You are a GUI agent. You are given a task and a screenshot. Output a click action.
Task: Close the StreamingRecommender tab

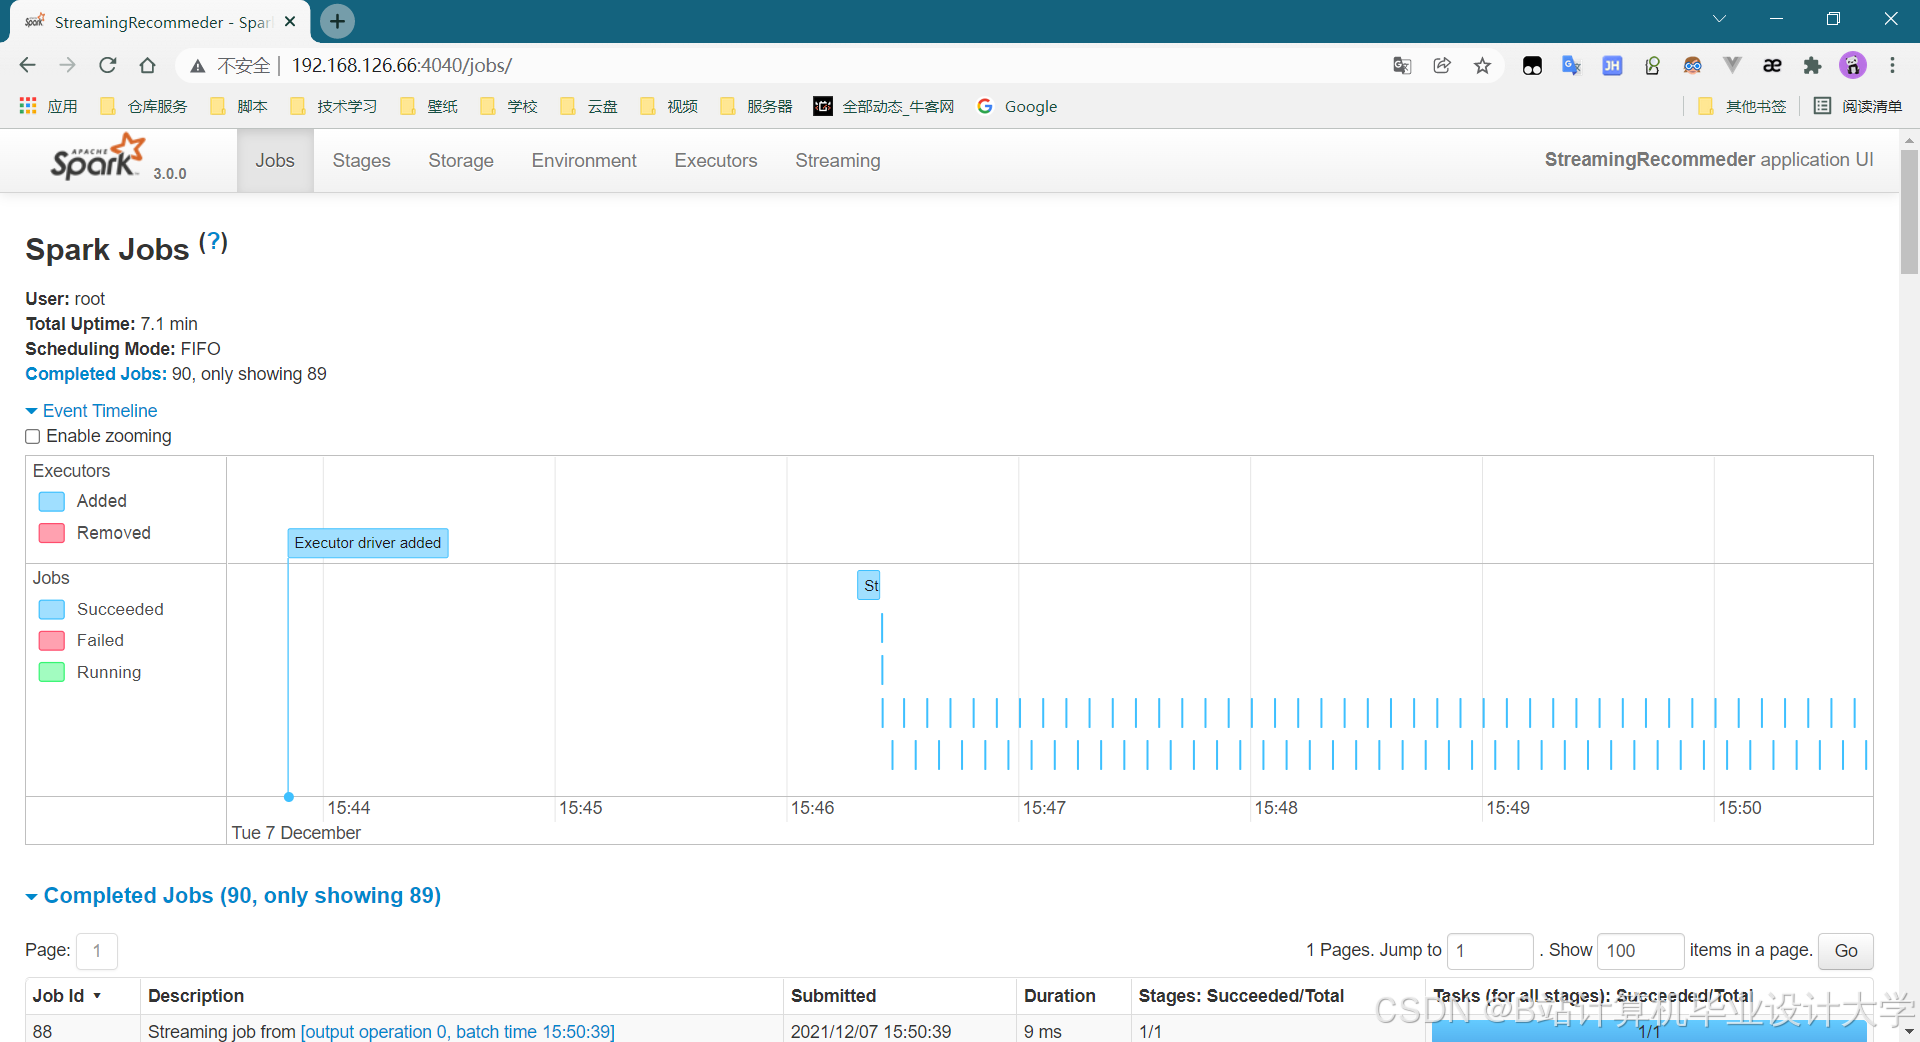click(290, 21)
